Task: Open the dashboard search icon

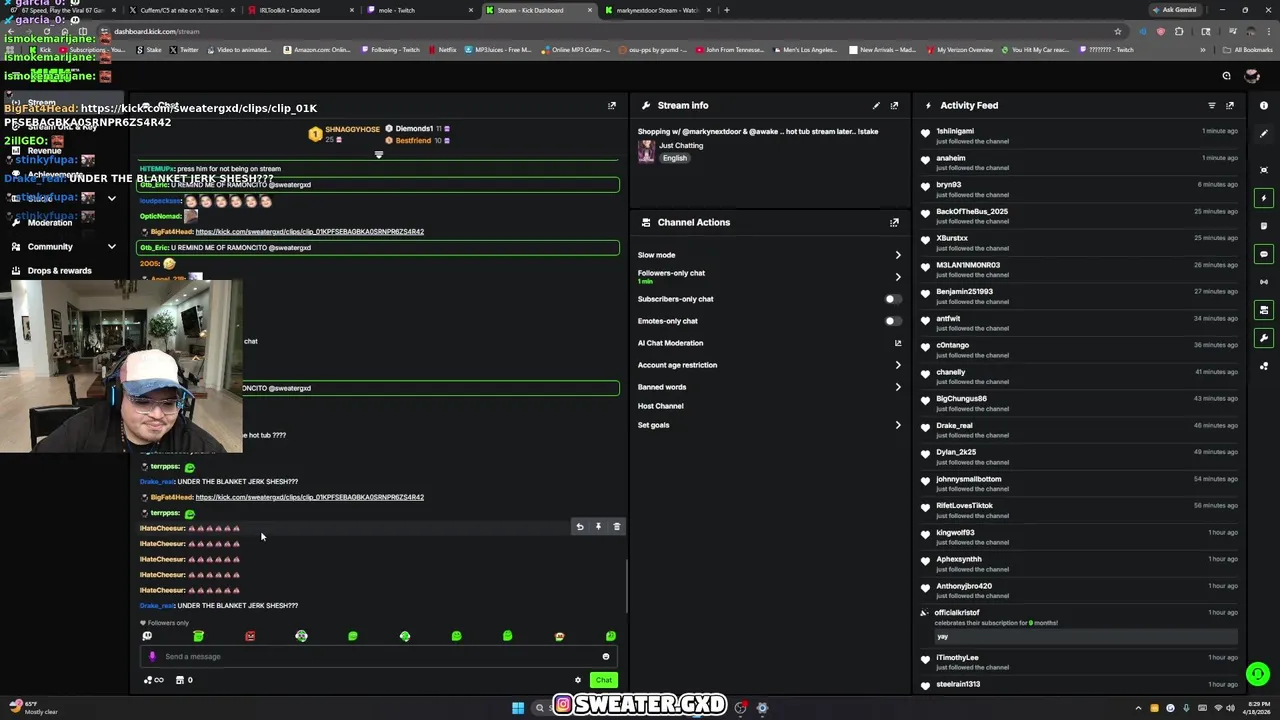Action: coord(1226,76)
